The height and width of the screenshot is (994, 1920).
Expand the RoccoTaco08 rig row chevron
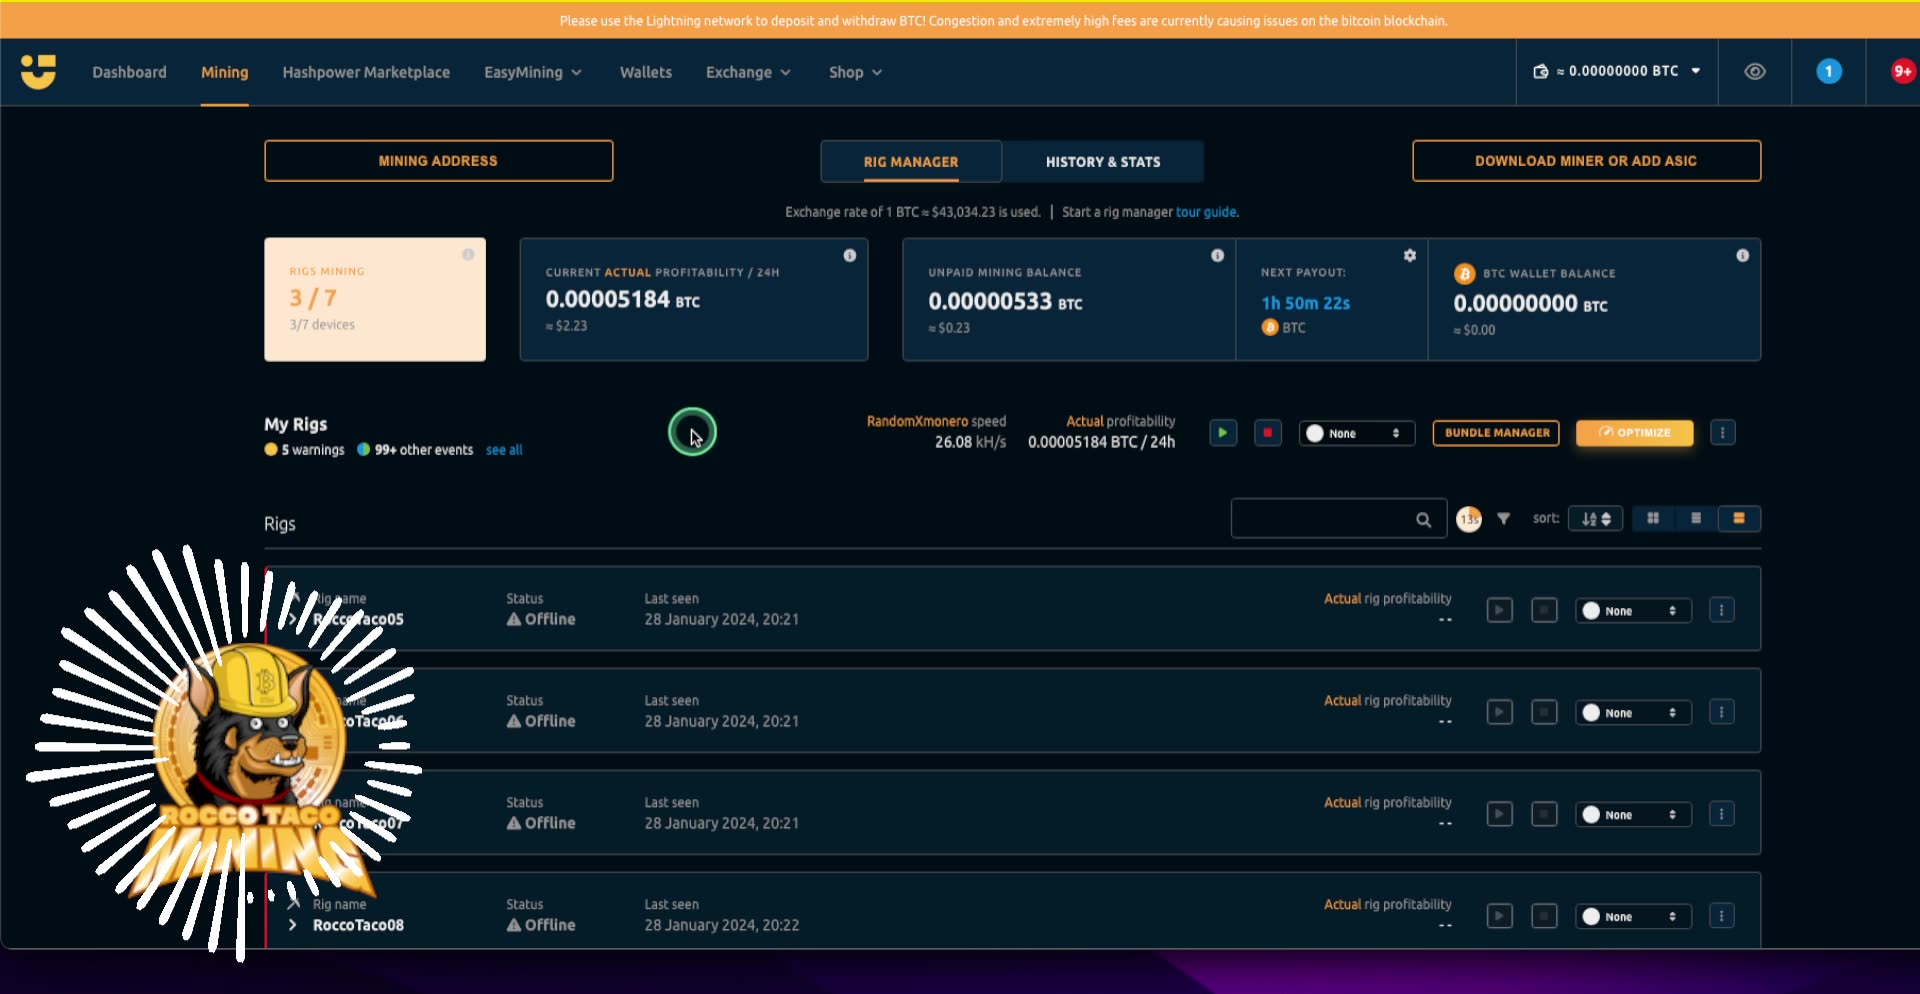click(x=291, y=924)
